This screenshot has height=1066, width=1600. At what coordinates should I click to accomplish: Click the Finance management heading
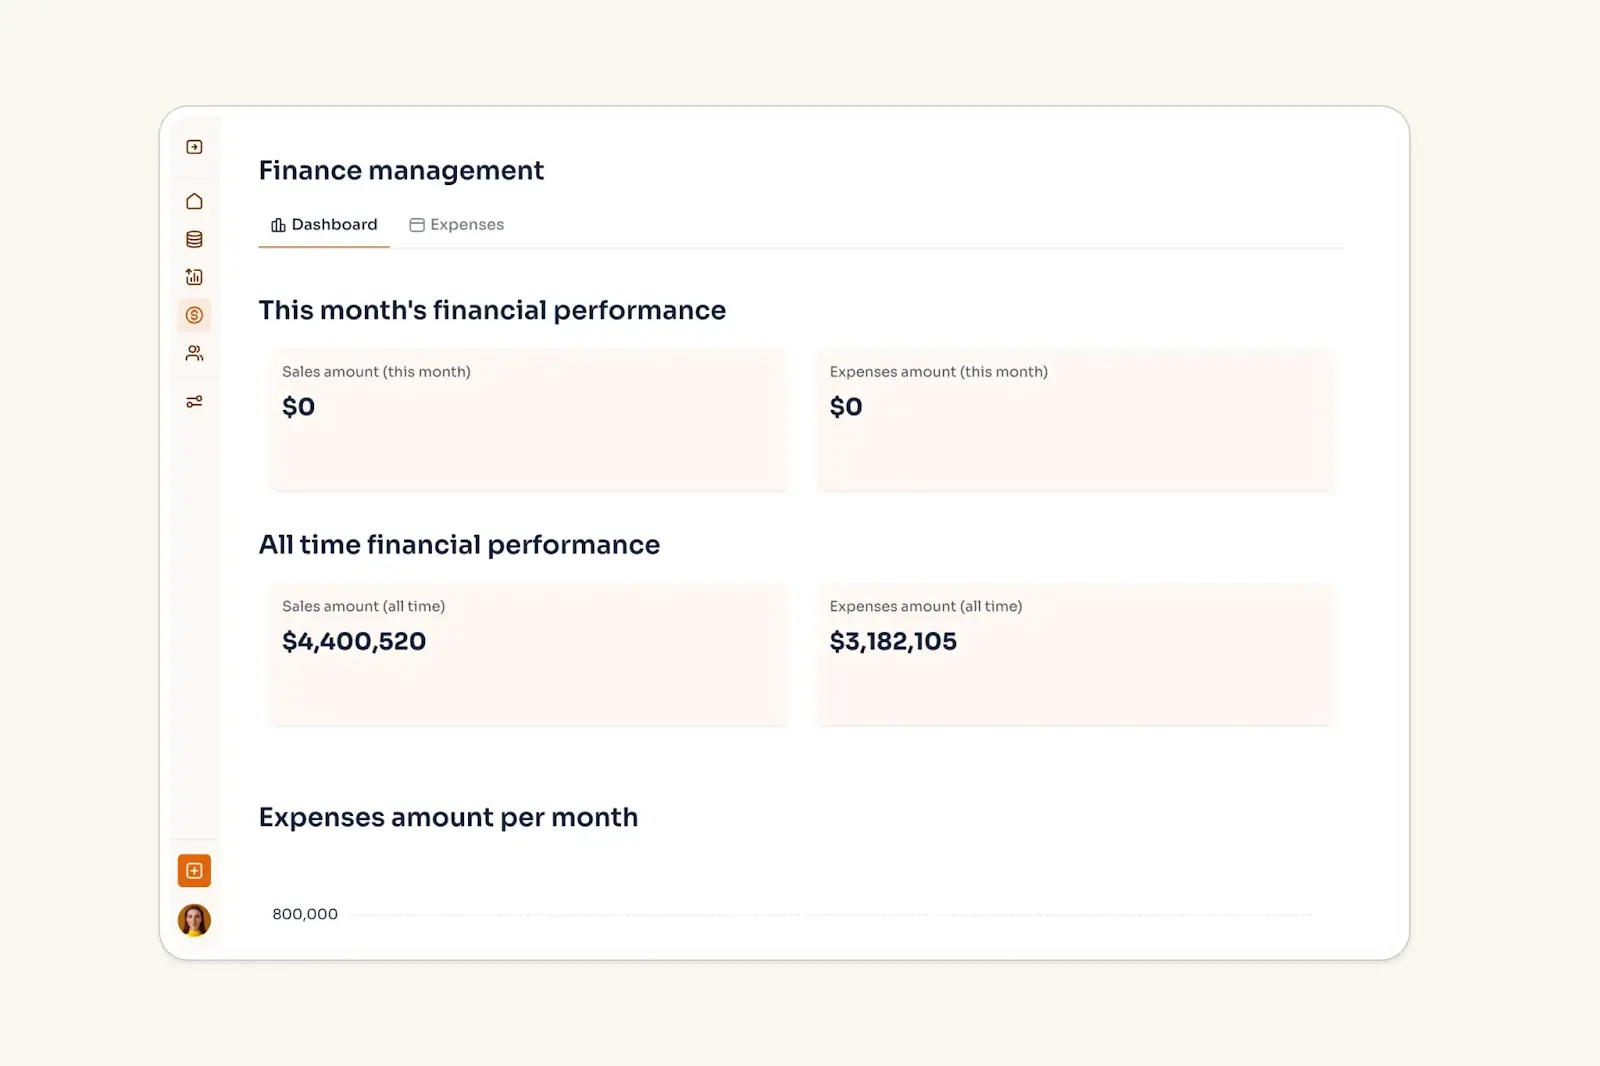[x=400, y=170]
